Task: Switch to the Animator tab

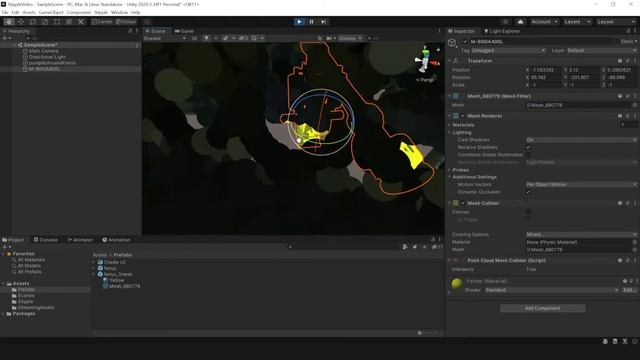Action: [x=80, y=240]
